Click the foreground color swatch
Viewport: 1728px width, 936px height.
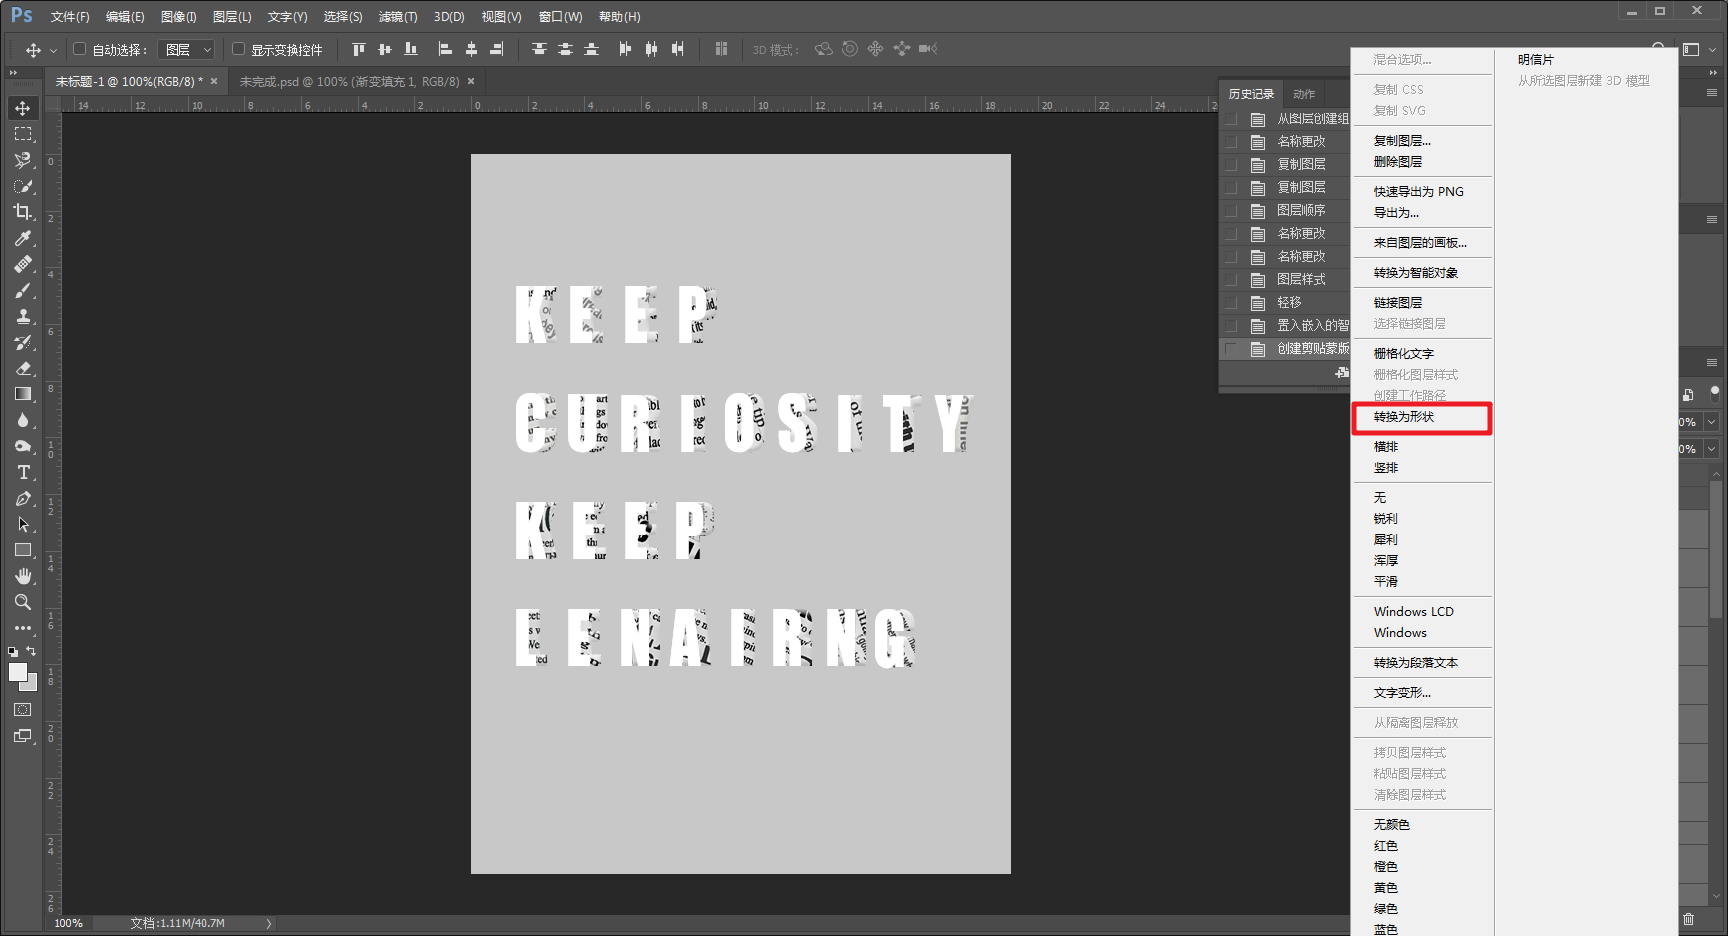point(17,673)
